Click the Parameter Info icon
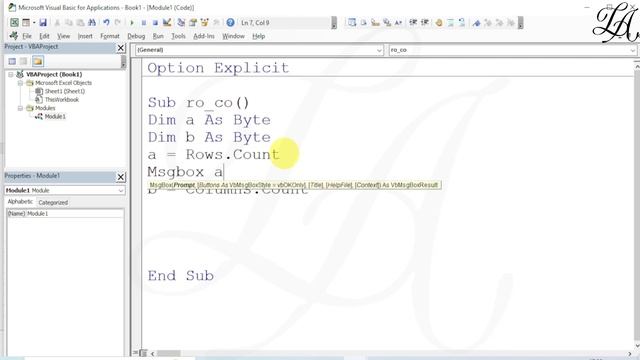 pyautogui.click(x=387, y=23)
